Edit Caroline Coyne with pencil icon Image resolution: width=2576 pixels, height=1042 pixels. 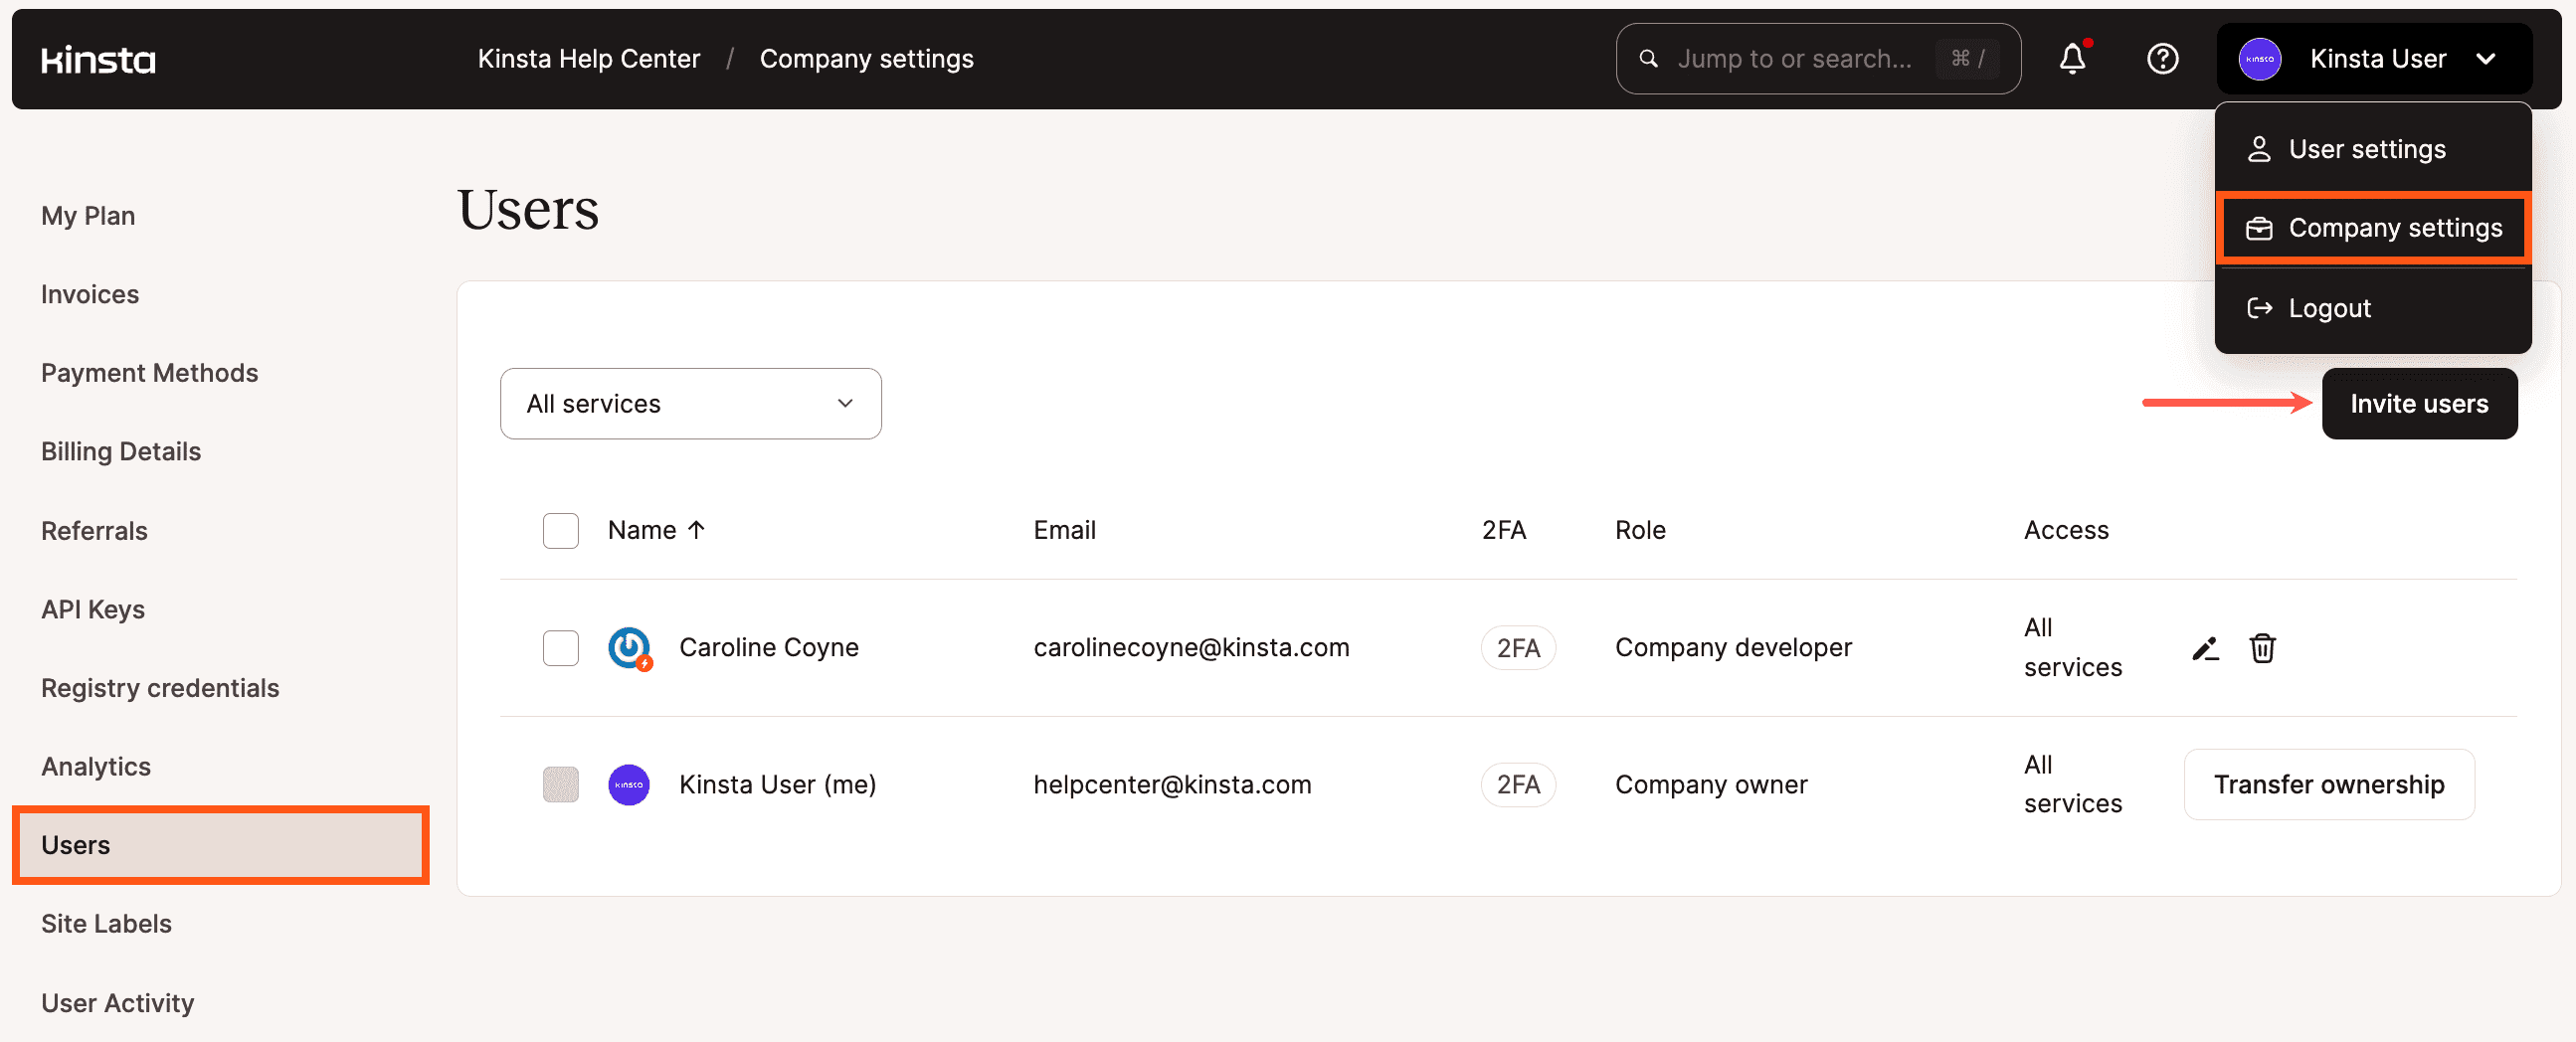pyautogui.click(x=2205, y=648)
